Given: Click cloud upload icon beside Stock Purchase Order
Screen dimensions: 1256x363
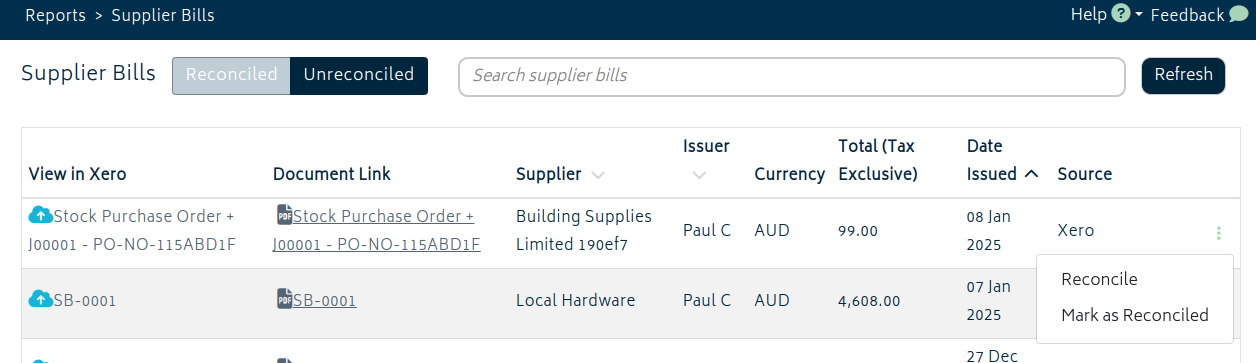Looking at the screenshot, I should point(41,215).
